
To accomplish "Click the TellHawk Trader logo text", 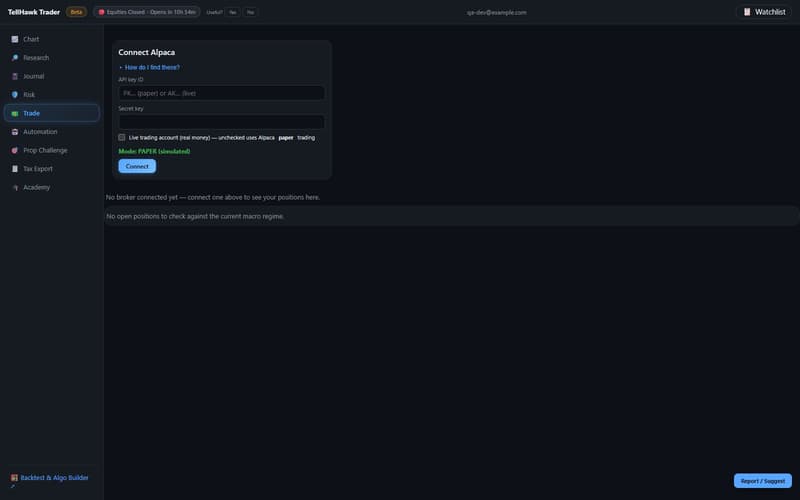I will (x=34, y=12).
